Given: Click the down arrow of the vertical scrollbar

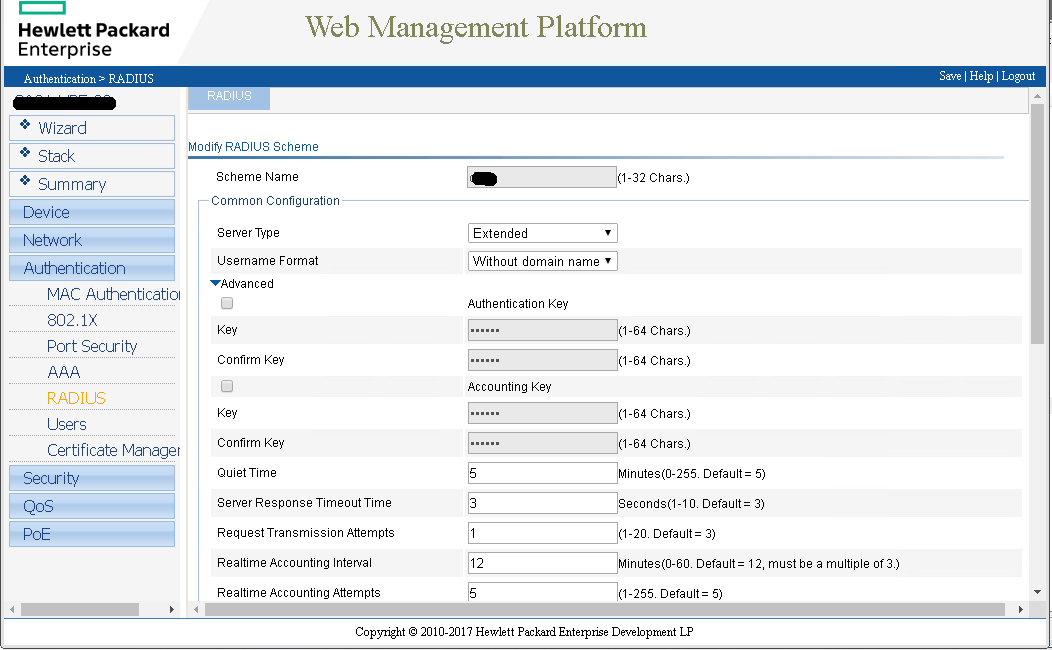Looking at the screenshot, I should [1035, 591].
